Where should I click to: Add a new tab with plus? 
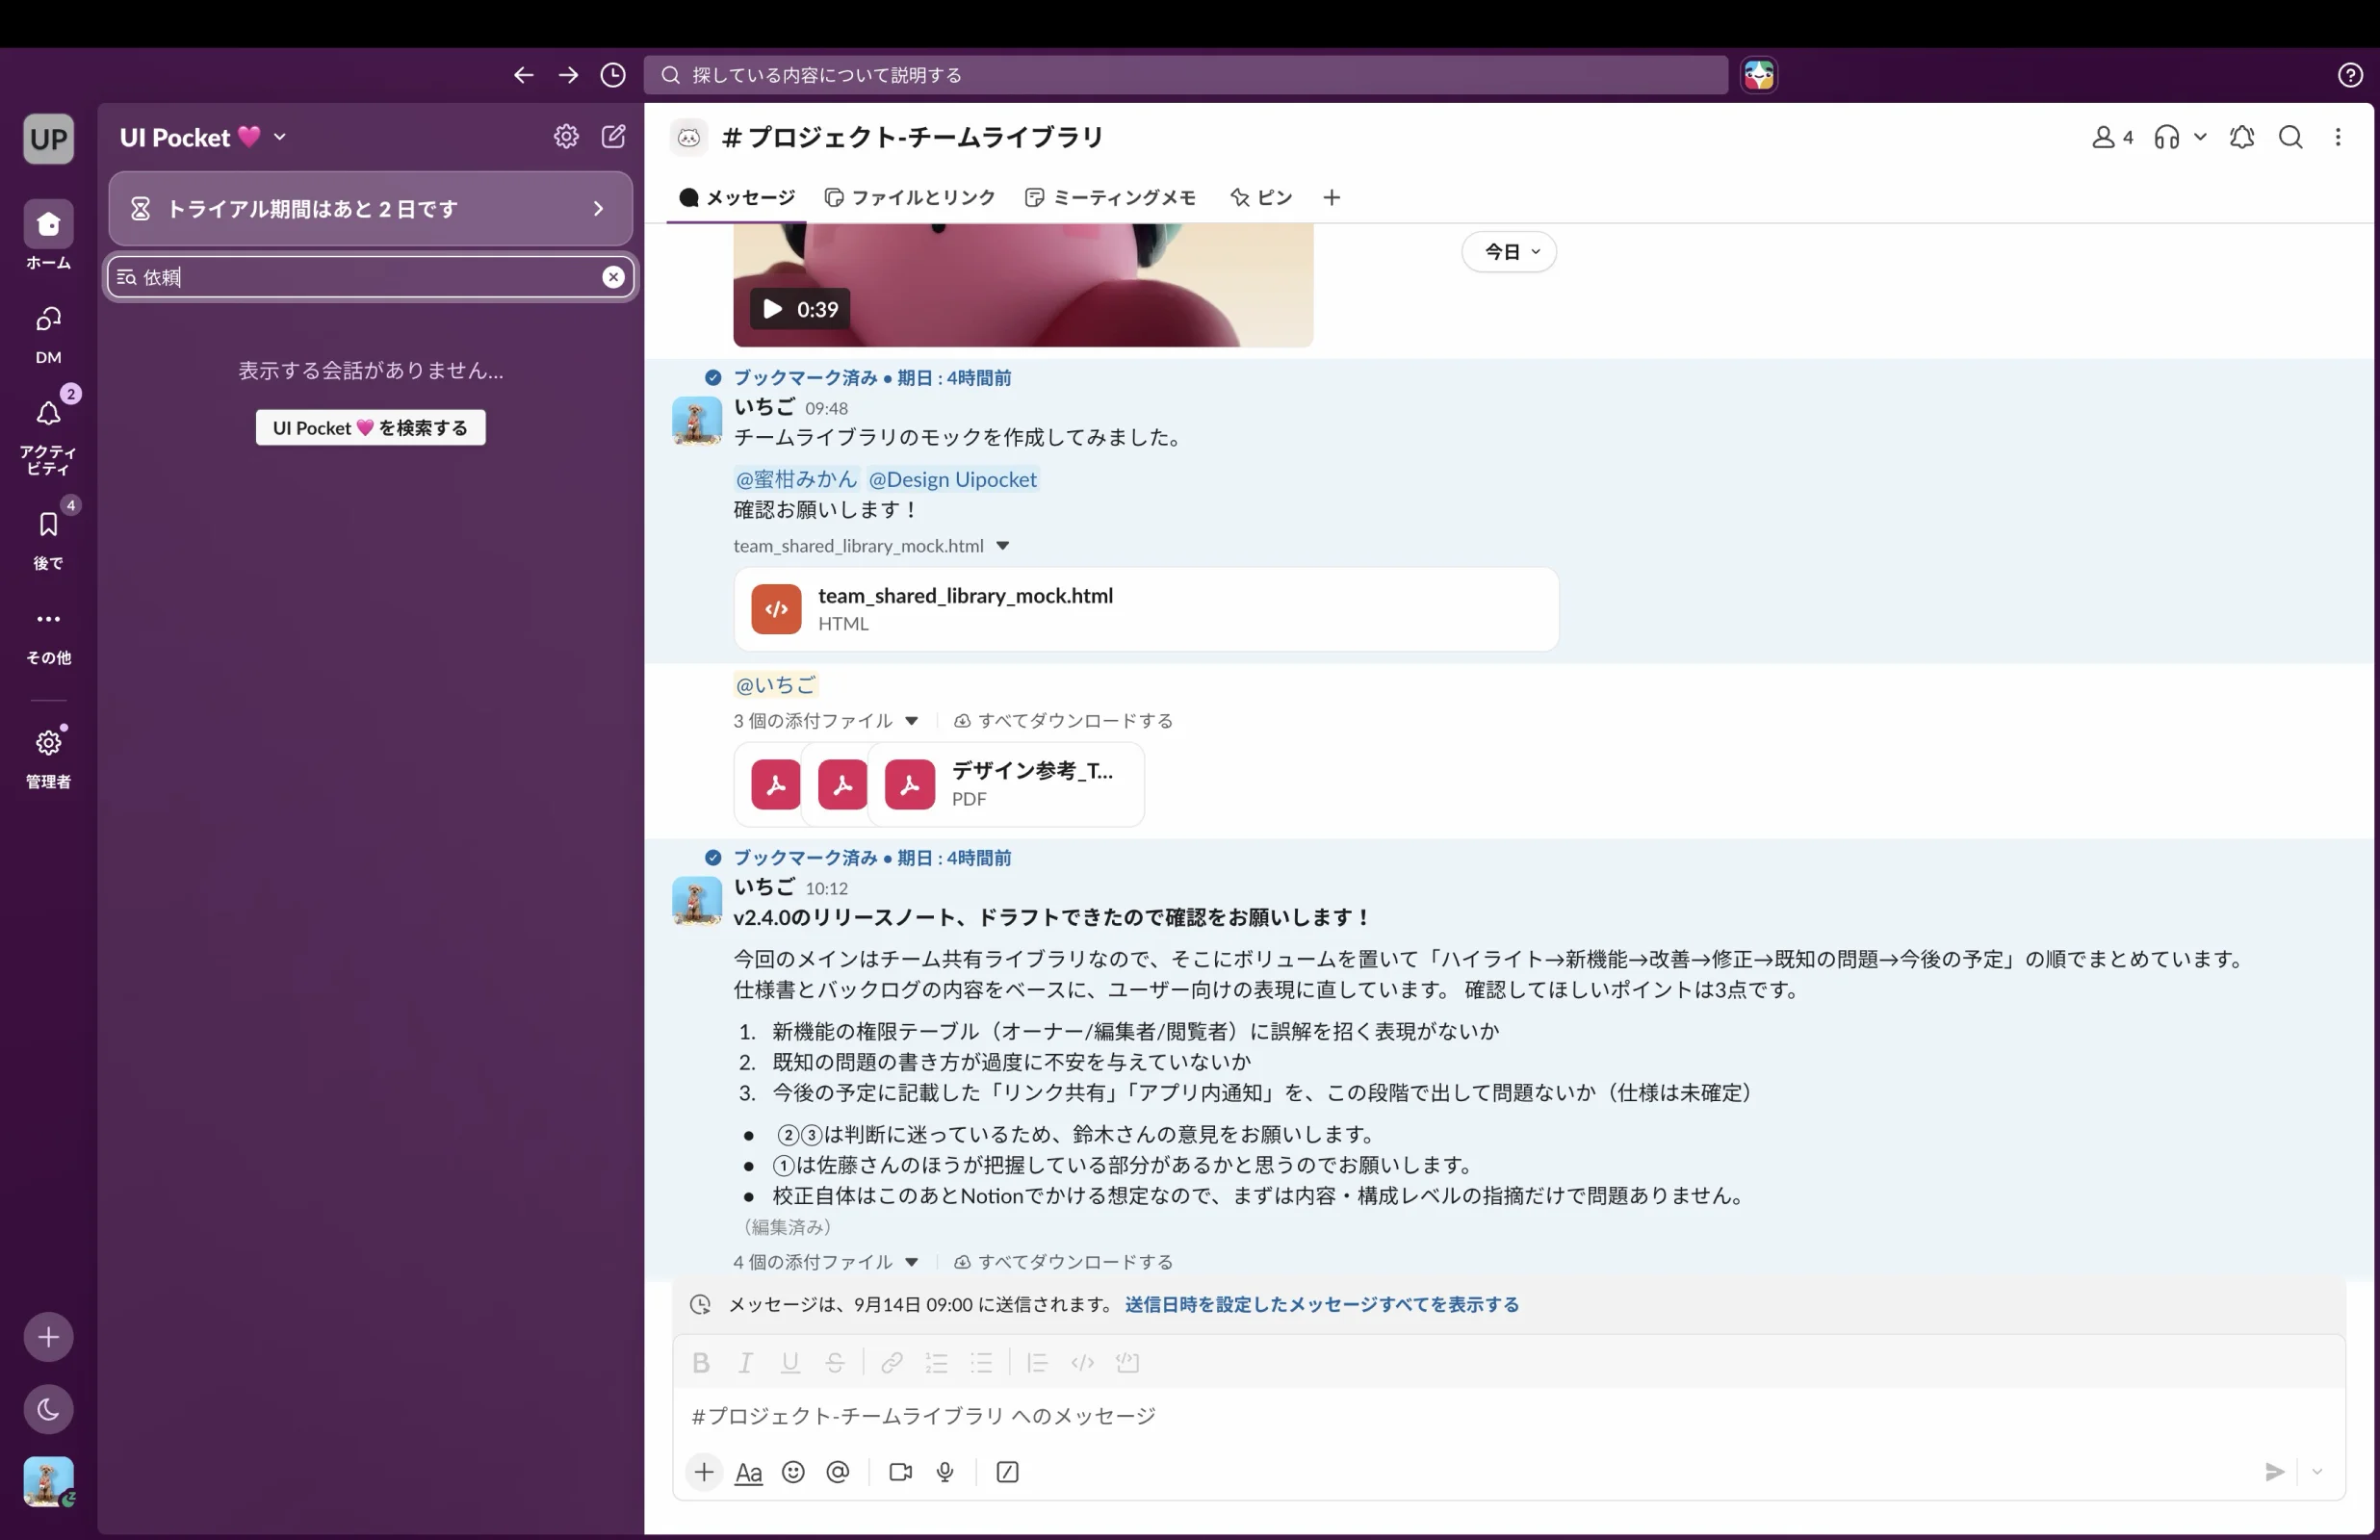point(1331,197)
